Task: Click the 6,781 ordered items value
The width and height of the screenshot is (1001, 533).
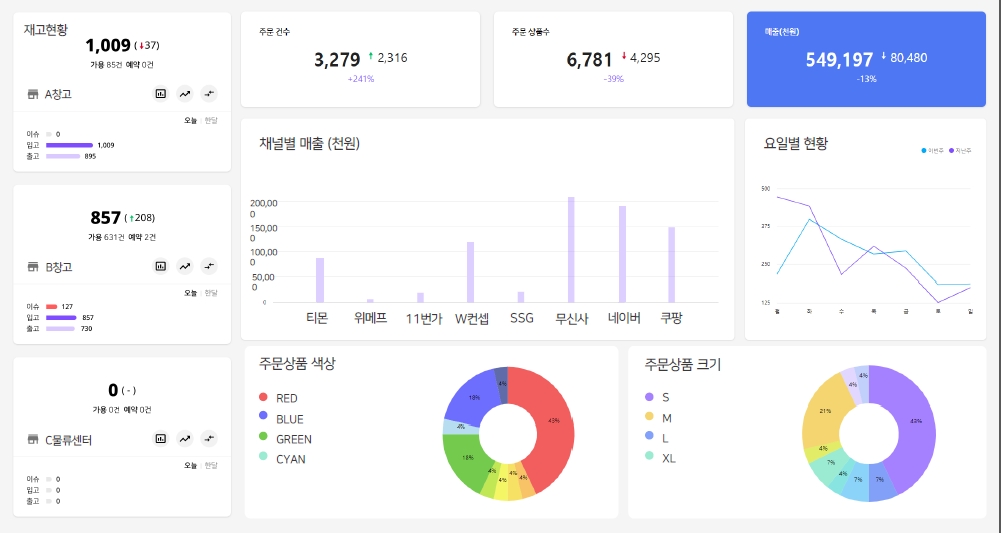Action: click(589, 60)
